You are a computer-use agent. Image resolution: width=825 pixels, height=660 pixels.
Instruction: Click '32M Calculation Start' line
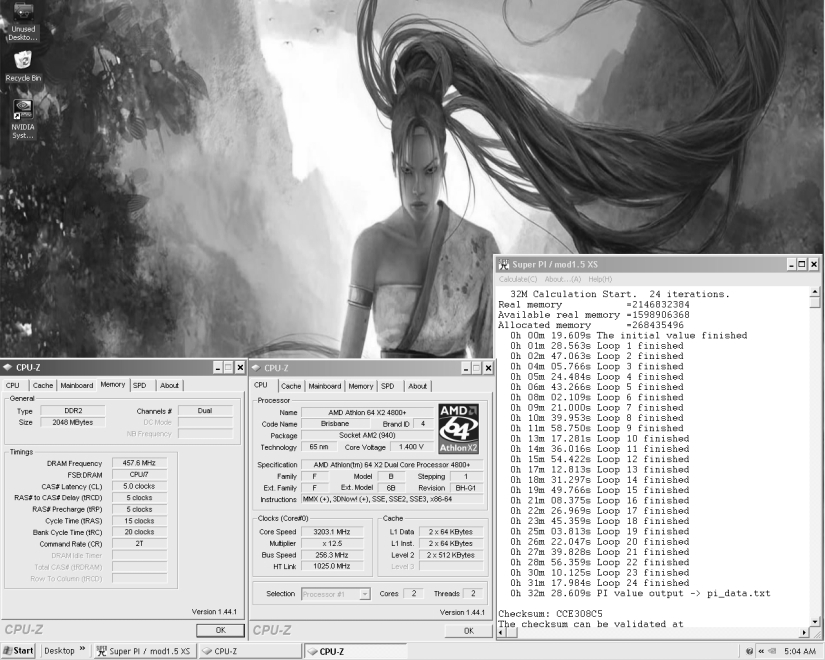click(620, 294)
